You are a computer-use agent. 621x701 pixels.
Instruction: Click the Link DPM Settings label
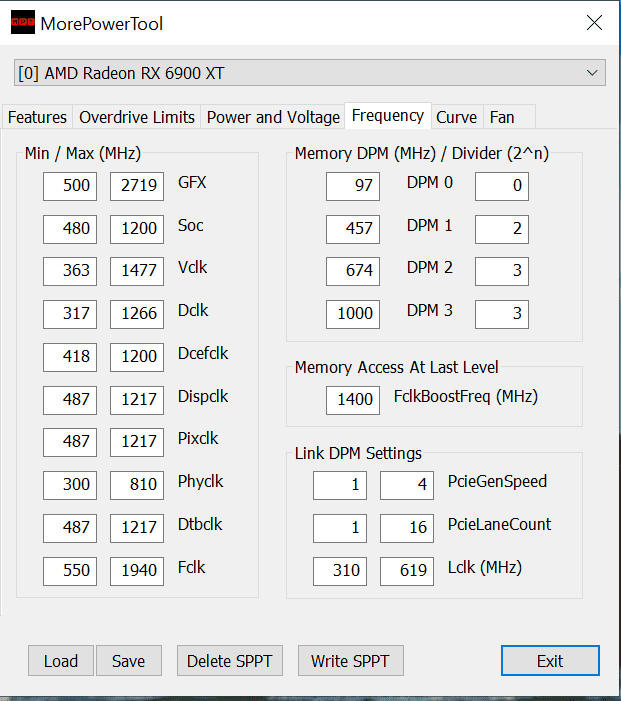(x=358, y=453)
